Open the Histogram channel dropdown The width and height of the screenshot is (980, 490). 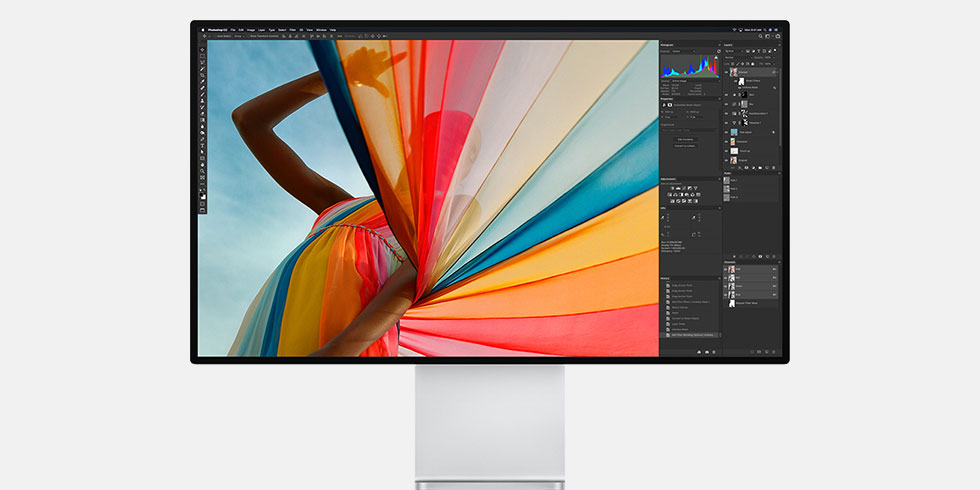685,51
